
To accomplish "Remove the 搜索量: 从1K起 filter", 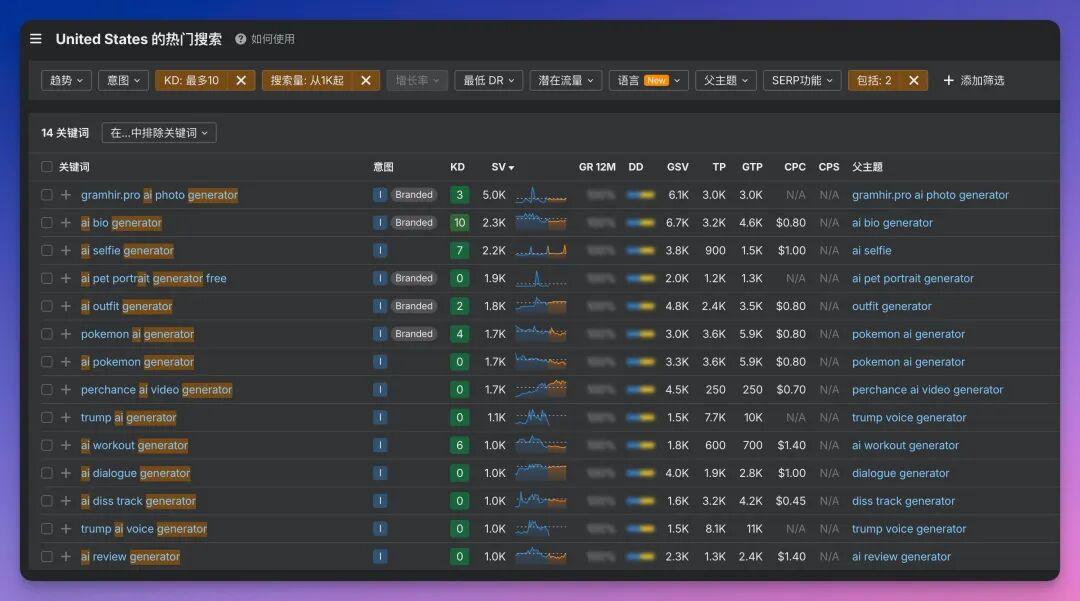I will (x=366, y=80).
